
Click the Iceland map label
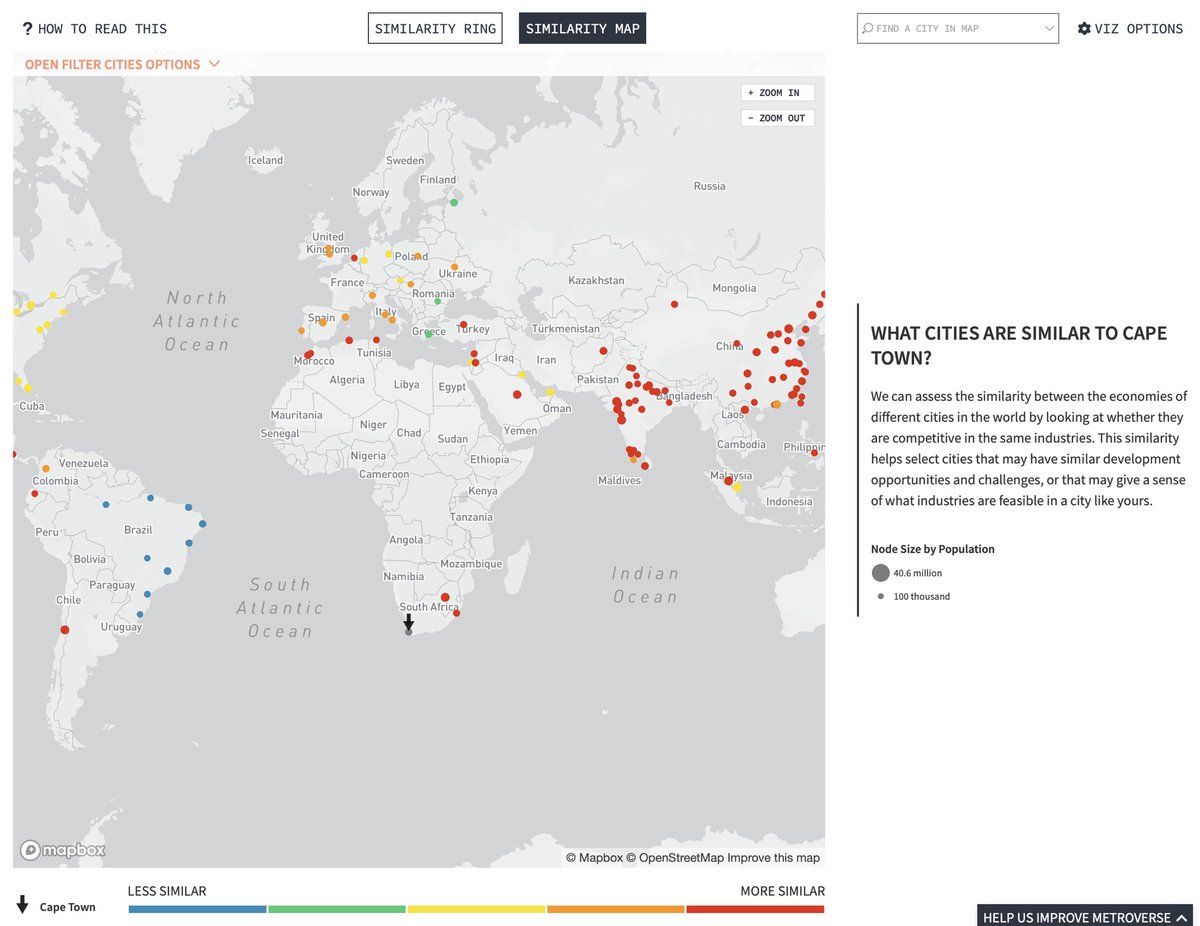coord(266,160)
